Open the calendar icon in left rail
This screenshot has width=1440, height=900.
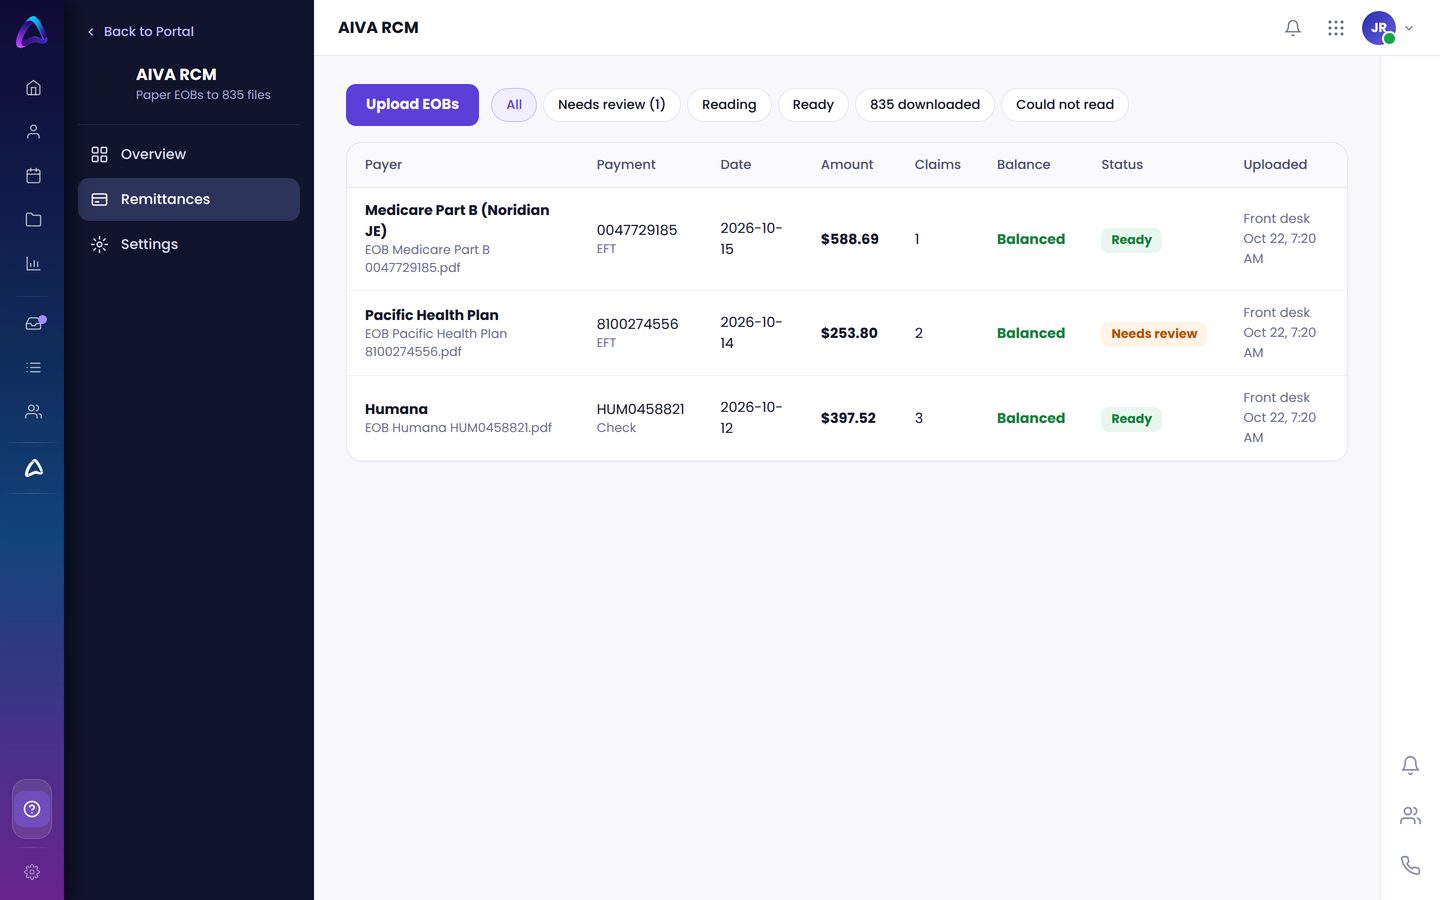33,176
